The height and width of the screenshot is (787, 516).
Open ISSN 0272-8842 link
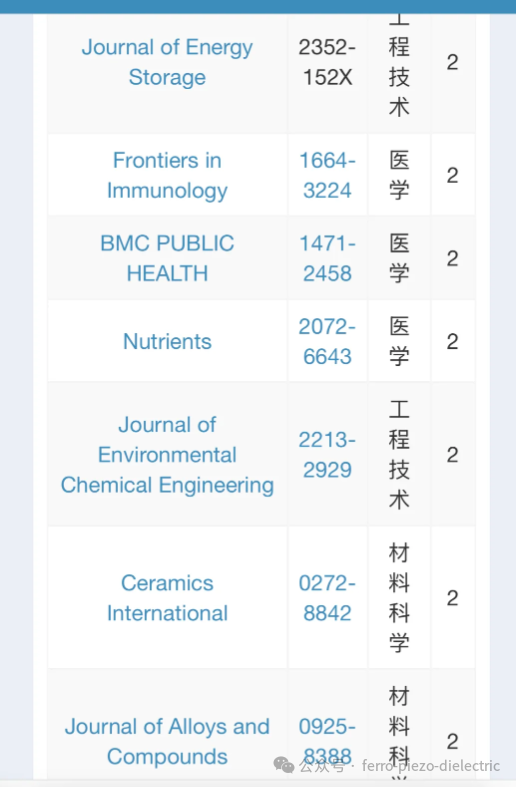pyautogui.click(x=327, y=598)
